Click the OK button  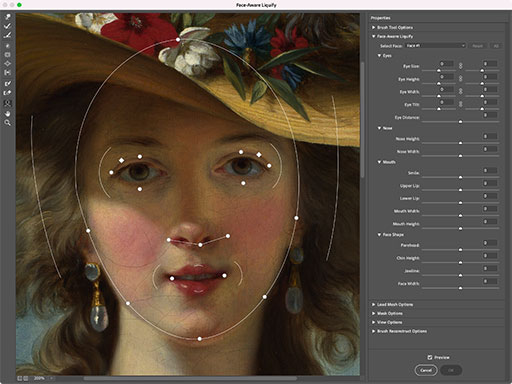pos(451,370)
